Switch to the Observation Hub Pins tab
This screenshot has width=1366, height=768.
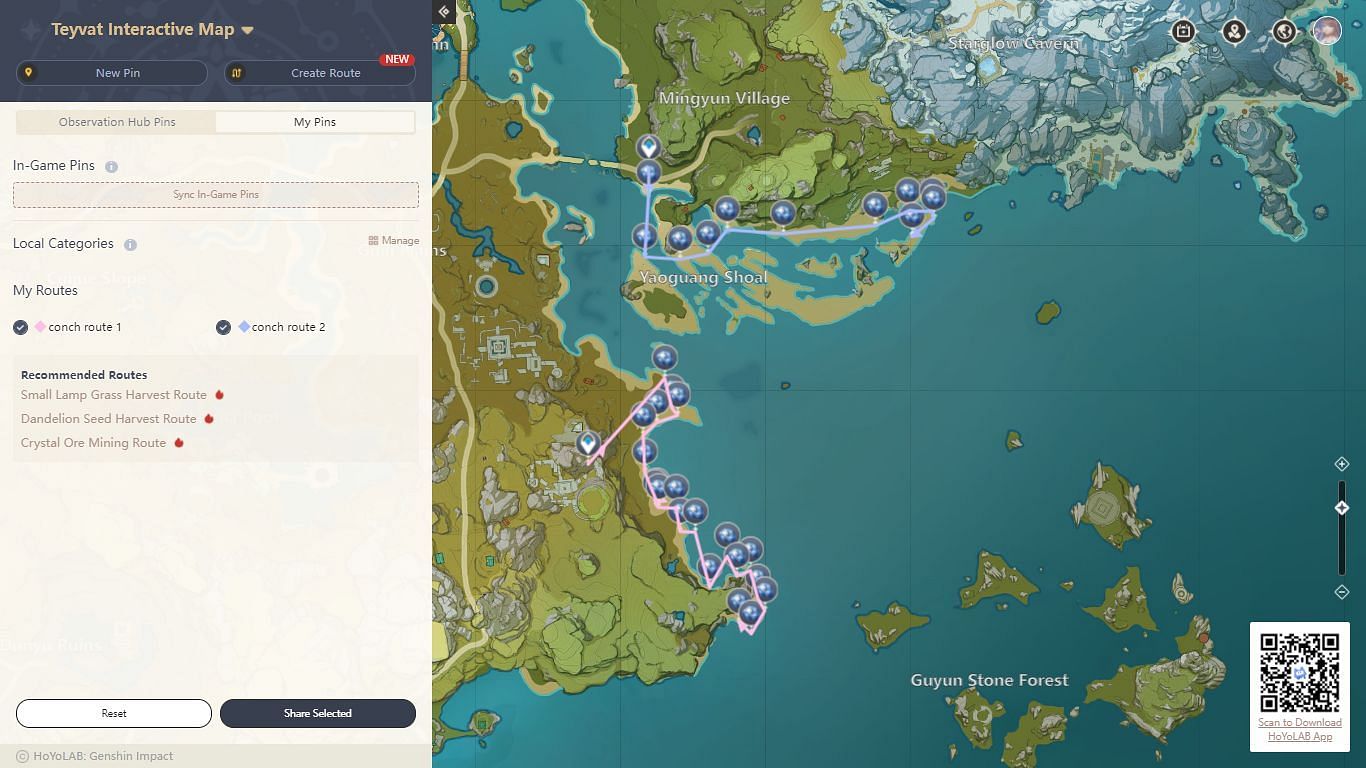[117, 122]
